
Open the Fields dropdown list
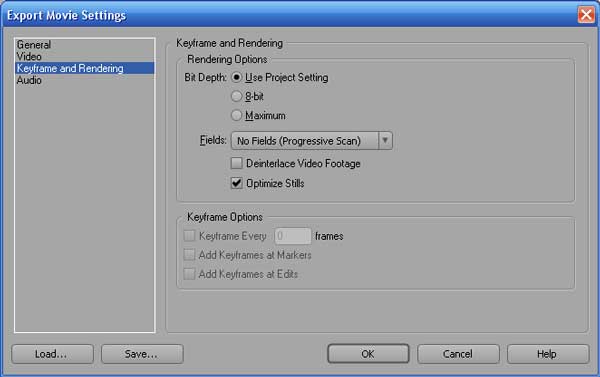pyautogui.click(x=311, y=140)
